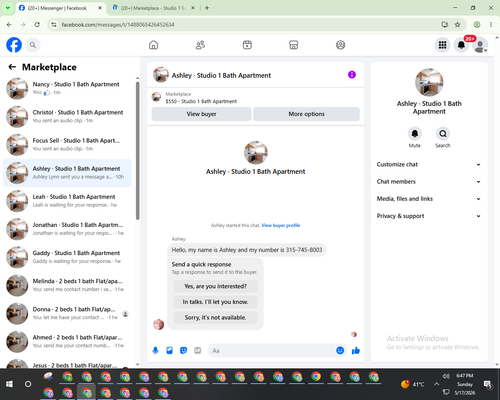Select Ashley's chat in the conversation list
Viewport: 500px width, 400px height.
pos(67,173)
